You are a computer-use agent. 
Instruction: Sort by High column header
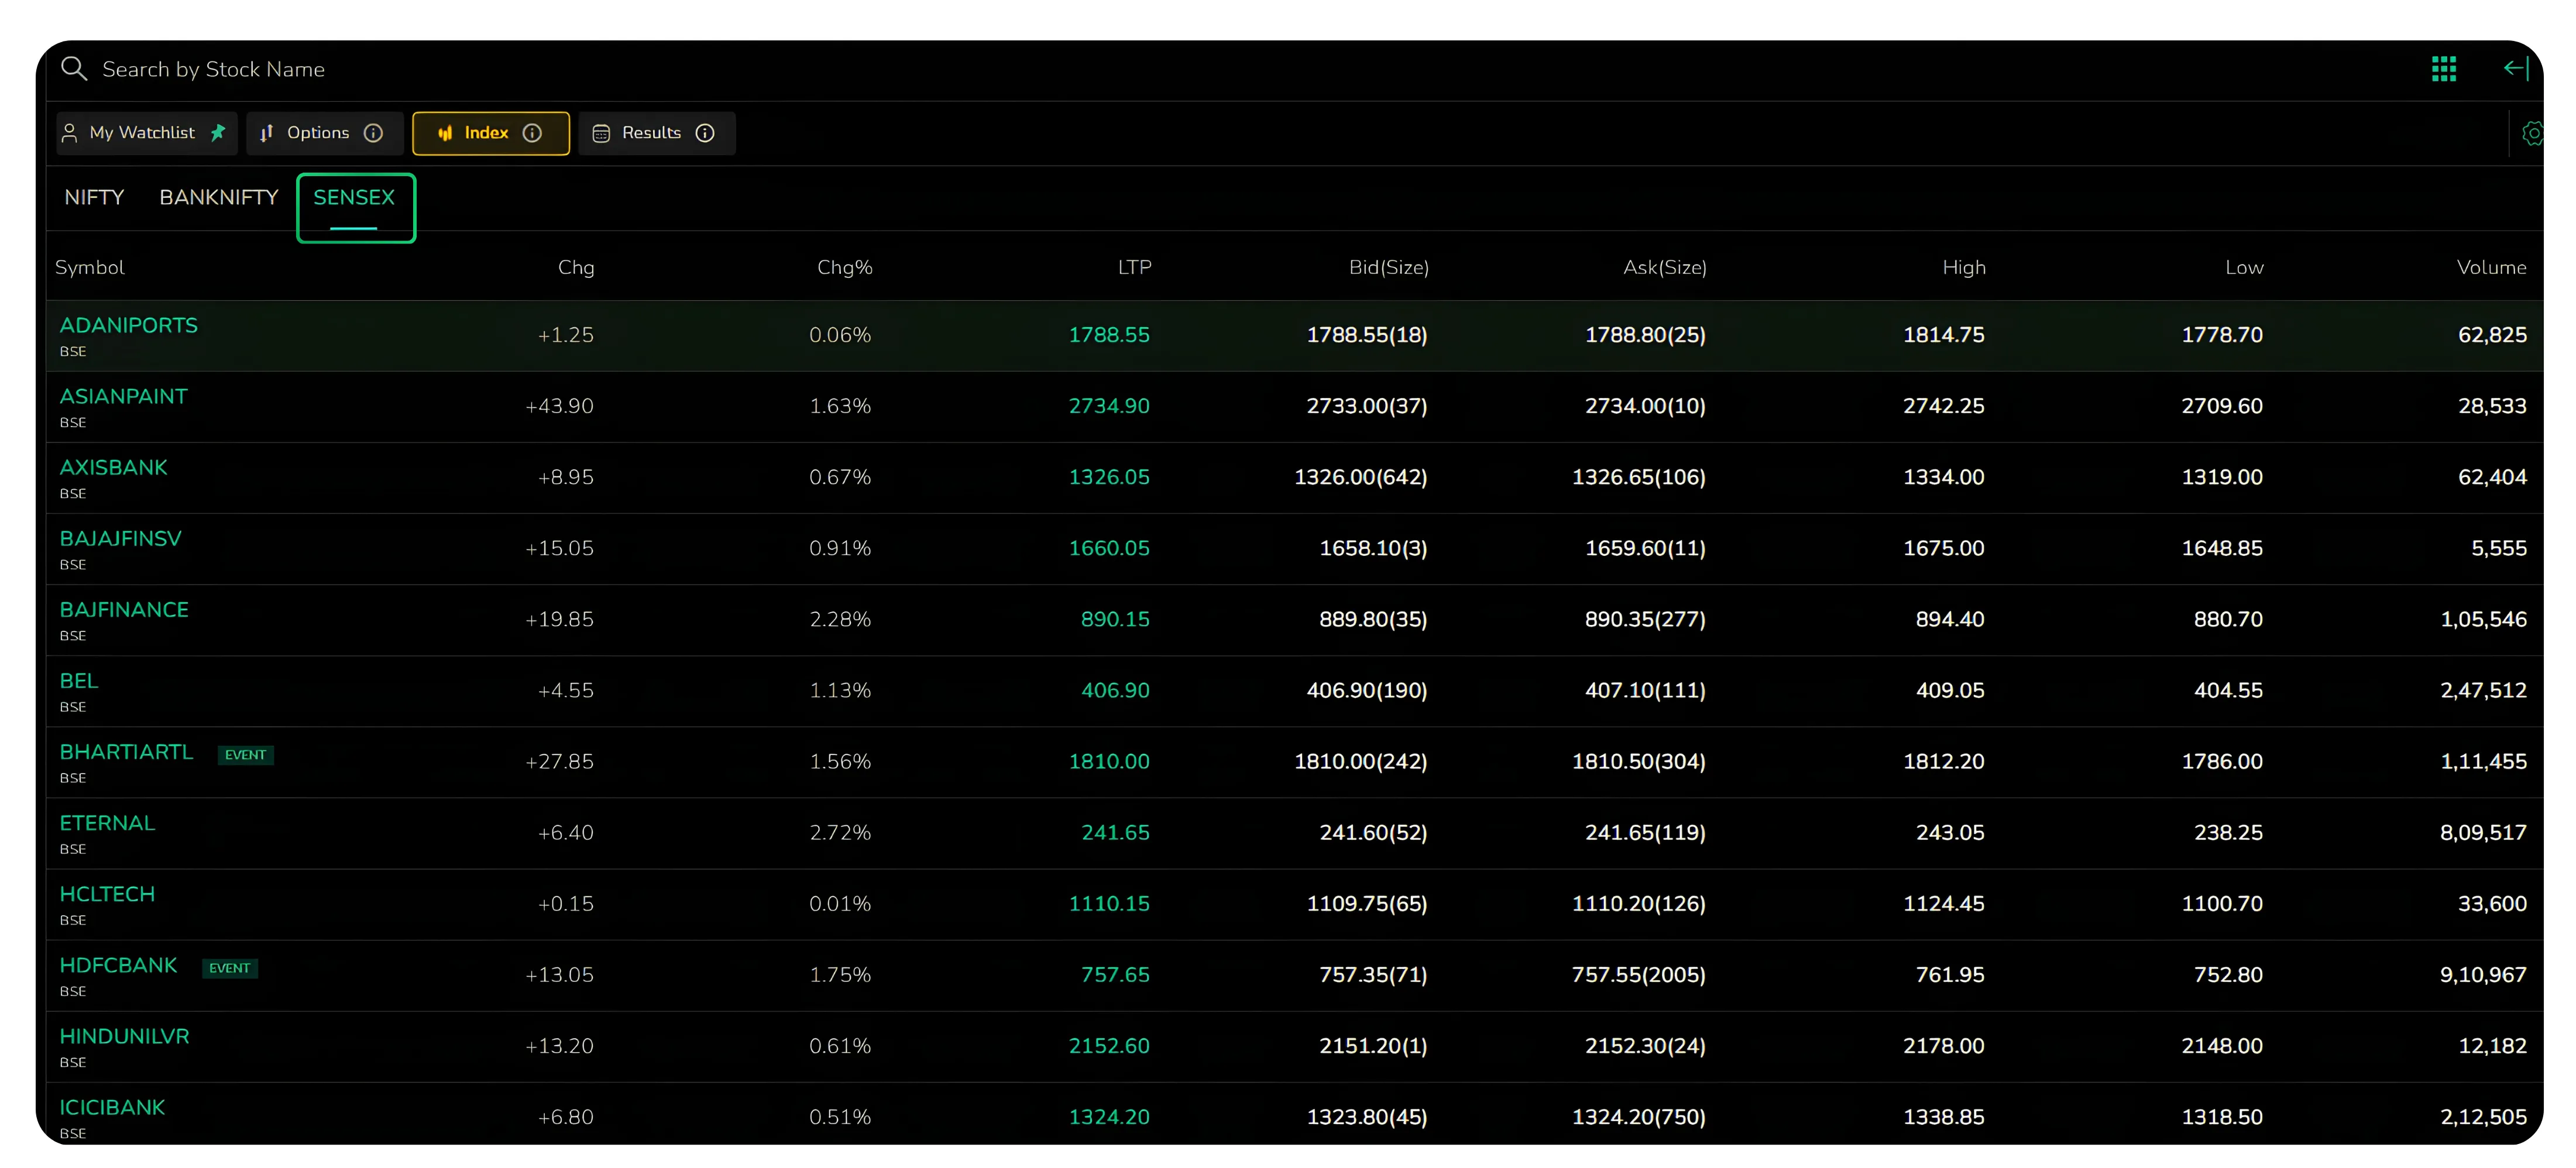[x=1964, y=267]
